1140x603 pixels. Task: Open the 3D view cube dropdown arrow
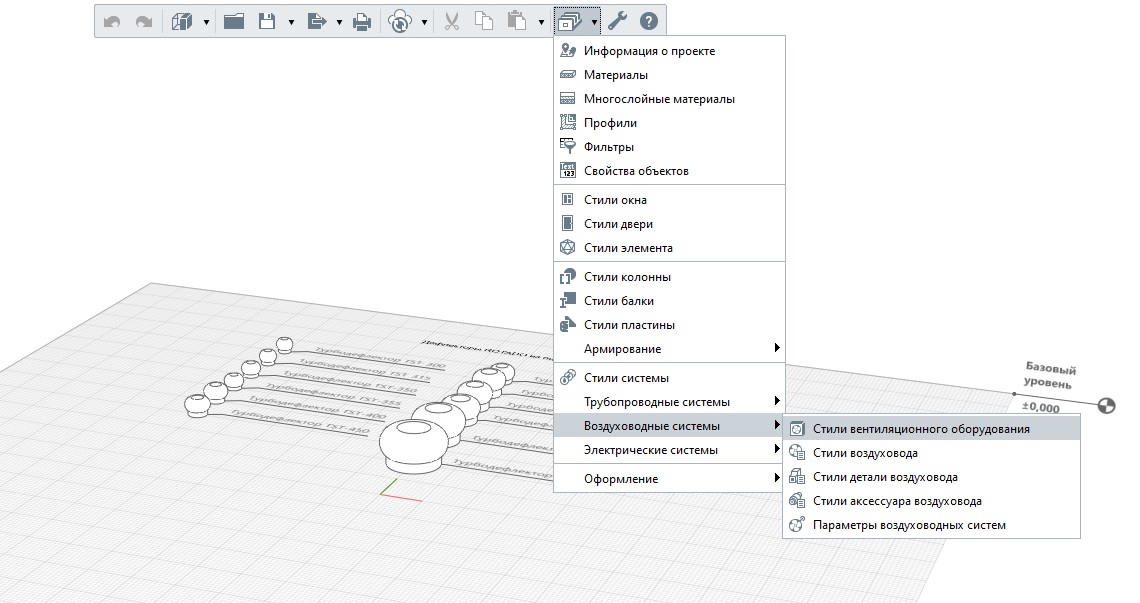(x=206, y=23)
